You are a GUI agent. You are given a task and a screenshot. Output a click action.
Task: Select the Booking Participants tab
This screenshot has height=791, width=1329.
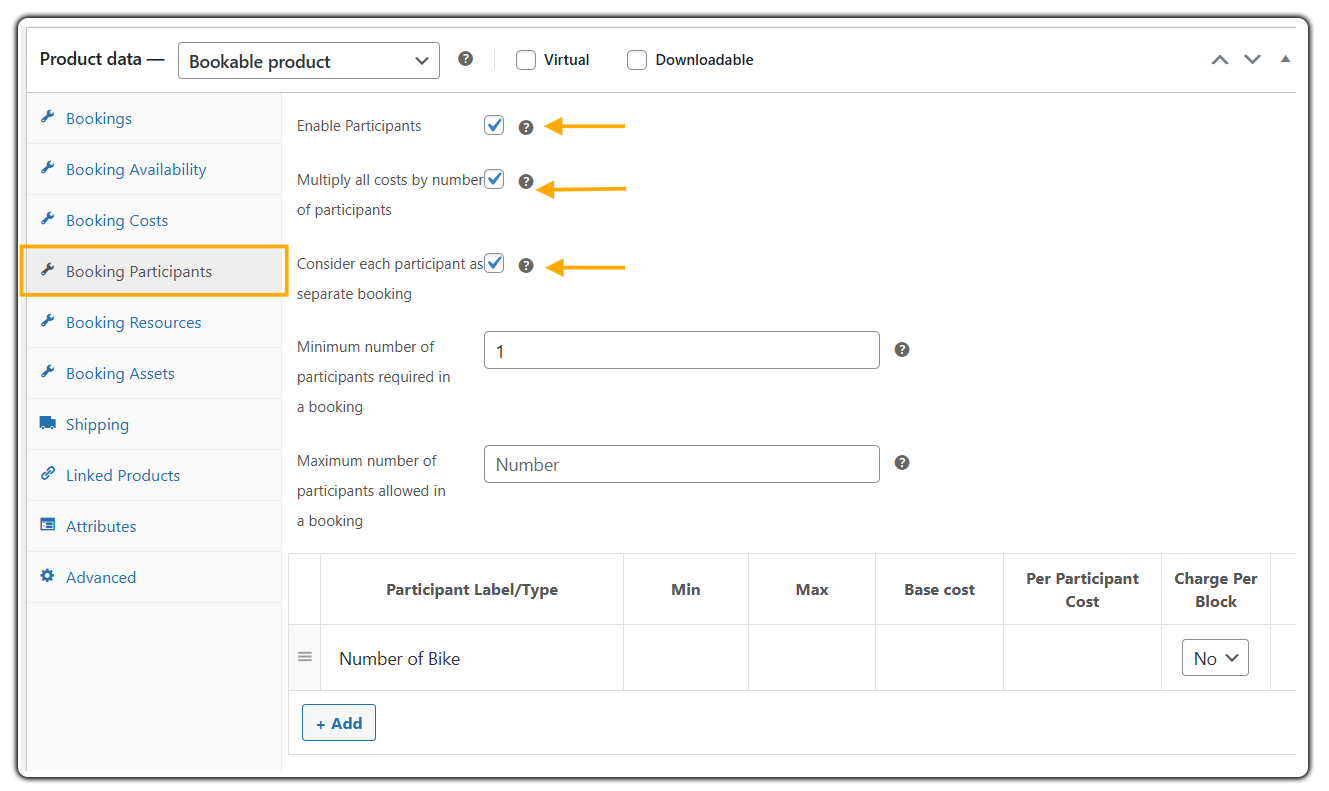(x=154, y=271)
